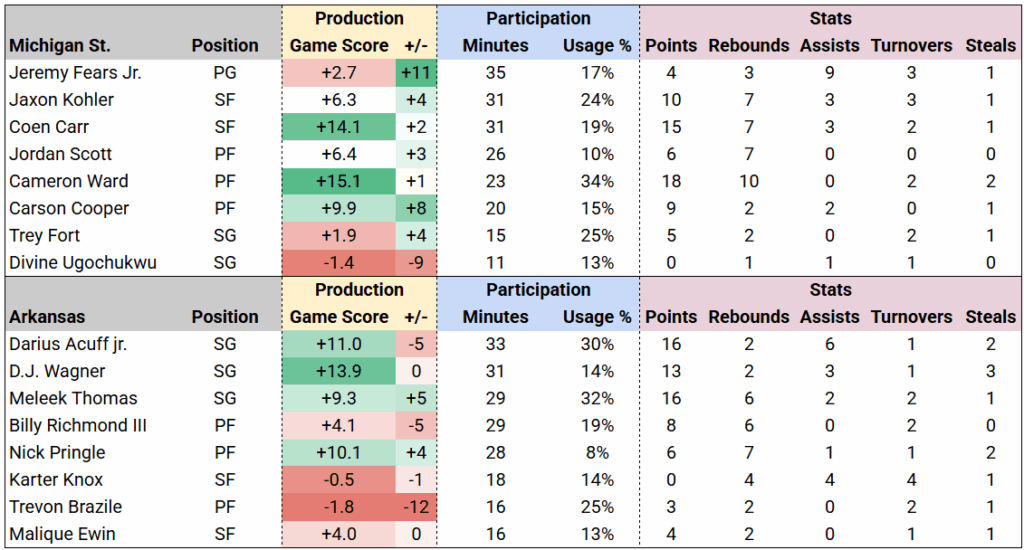The height and width of the screenshot is (550, 1024).
Task: Click Jaxon Kohler's player name
Action: click(x=62, y=100)
